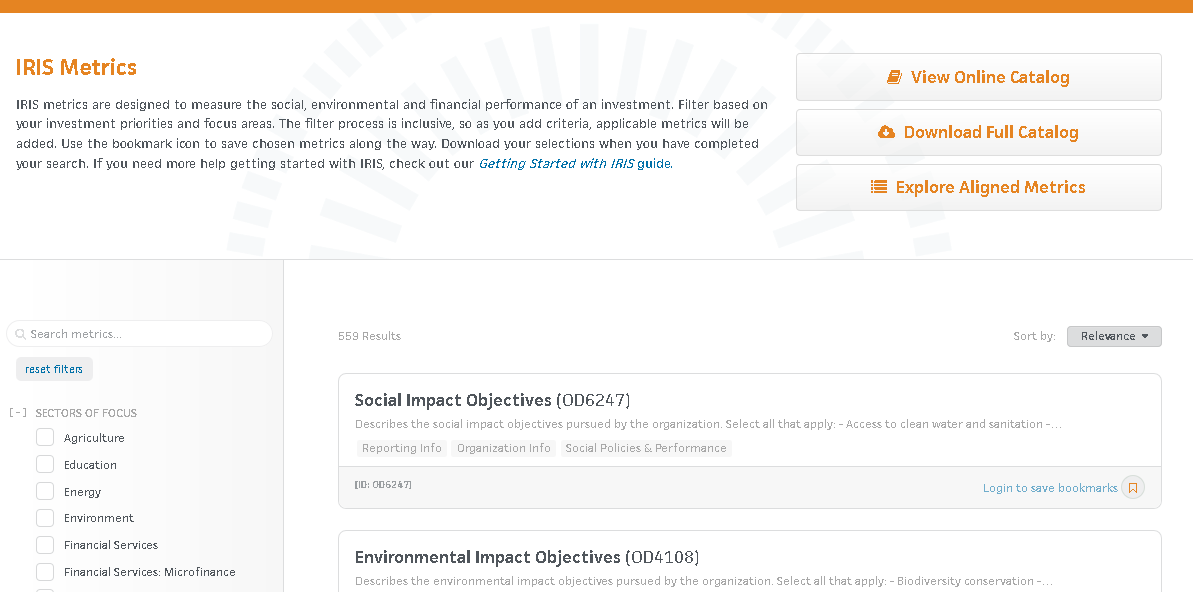Check the Financial Services checkbox
Viewport: 1193px width, 592px height.
click(45, 545)
